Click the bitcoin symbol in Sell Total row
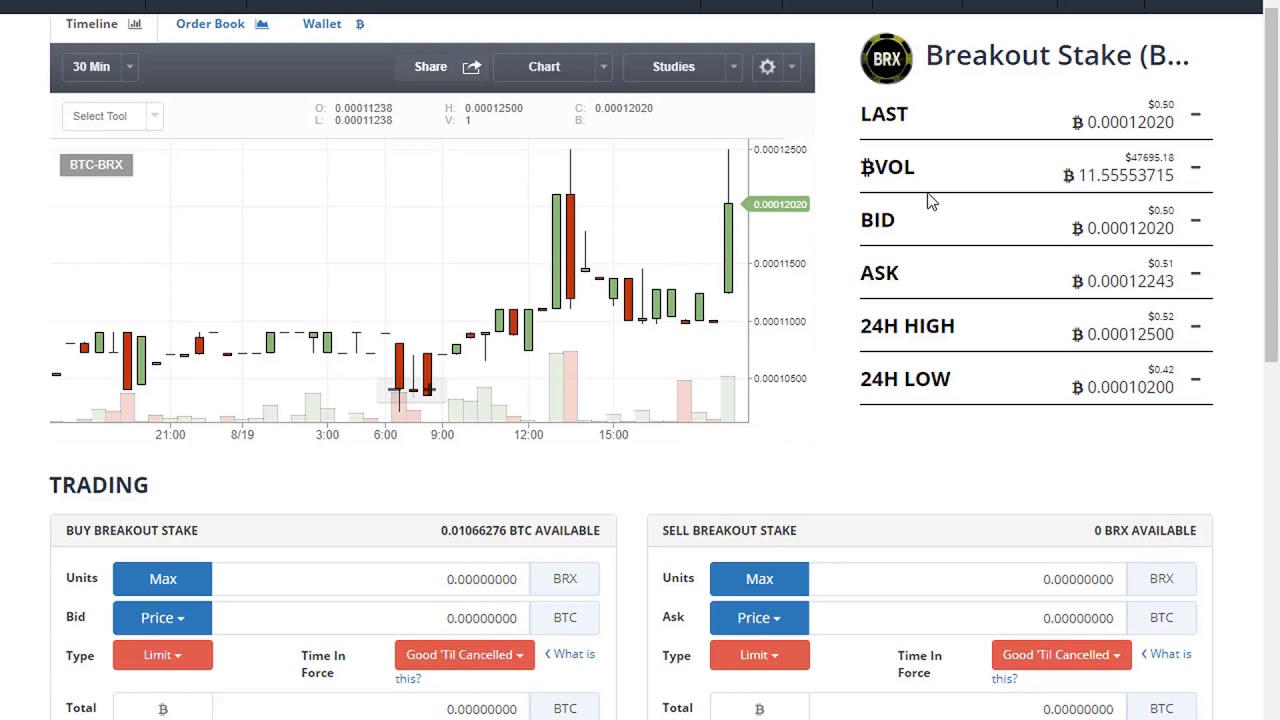 (x=759, y=708)
